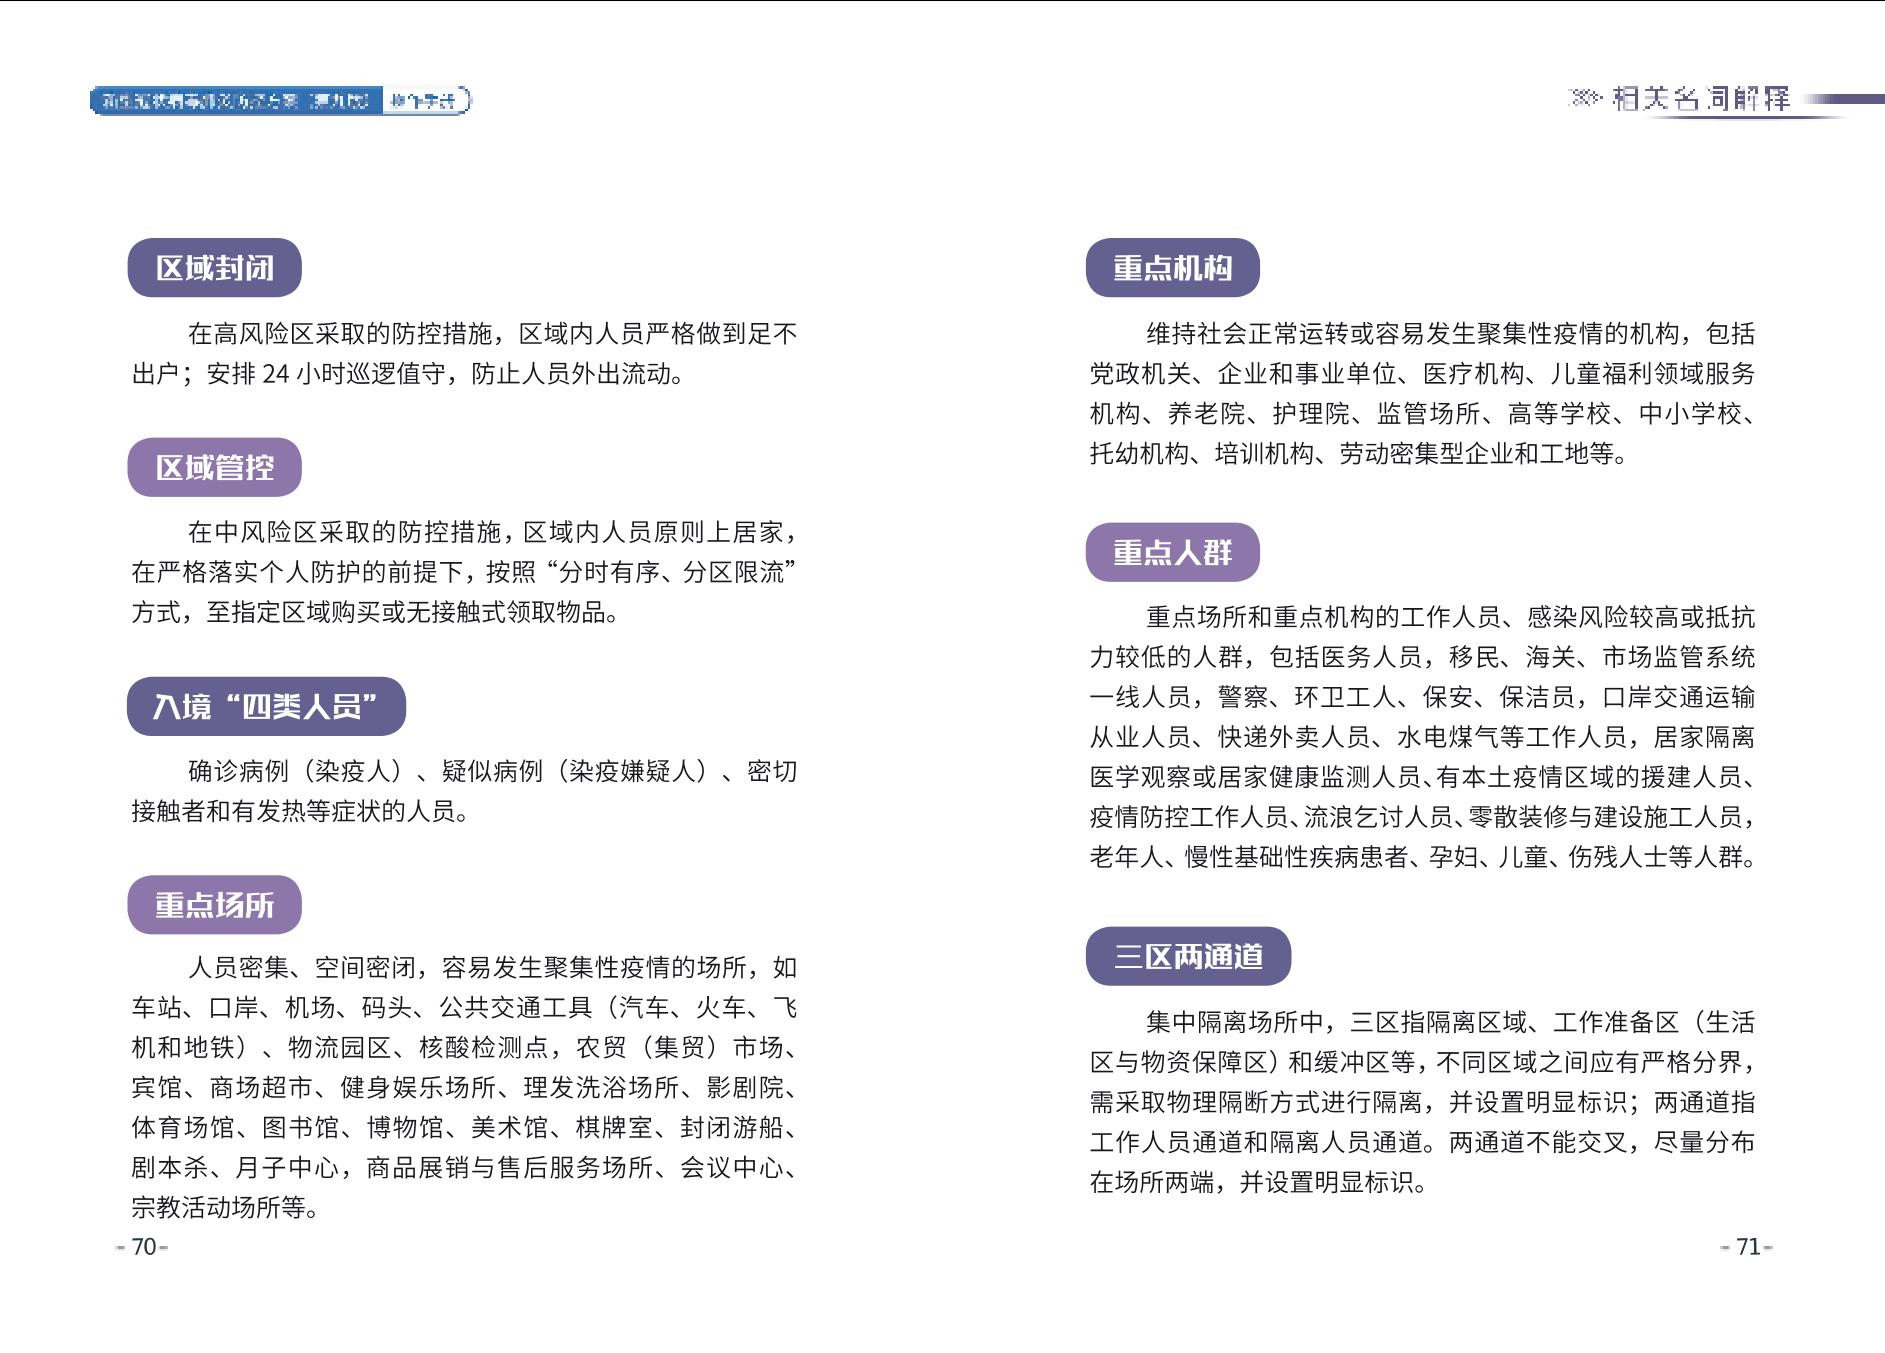Click the 重点人群 paragraph mentioning 快递外卖人员
This screenshot has height=1353, width=1885.
(x=1422, y=737)
